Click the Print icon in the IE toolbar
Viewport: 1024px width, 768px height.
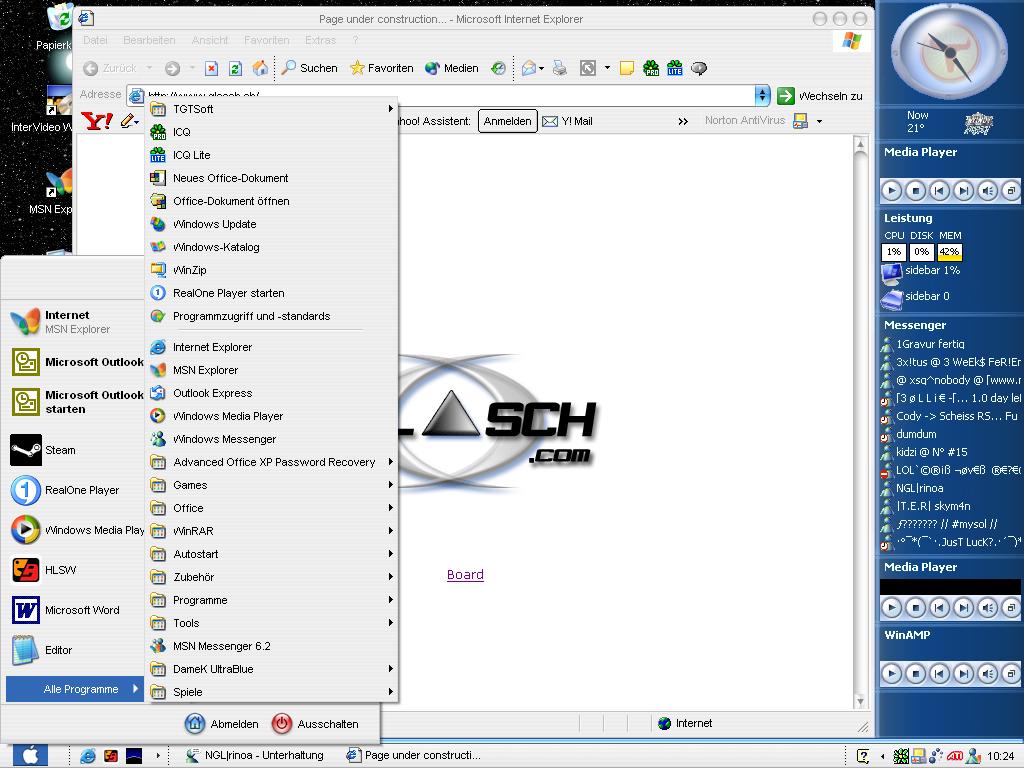(x=560, y=68)
